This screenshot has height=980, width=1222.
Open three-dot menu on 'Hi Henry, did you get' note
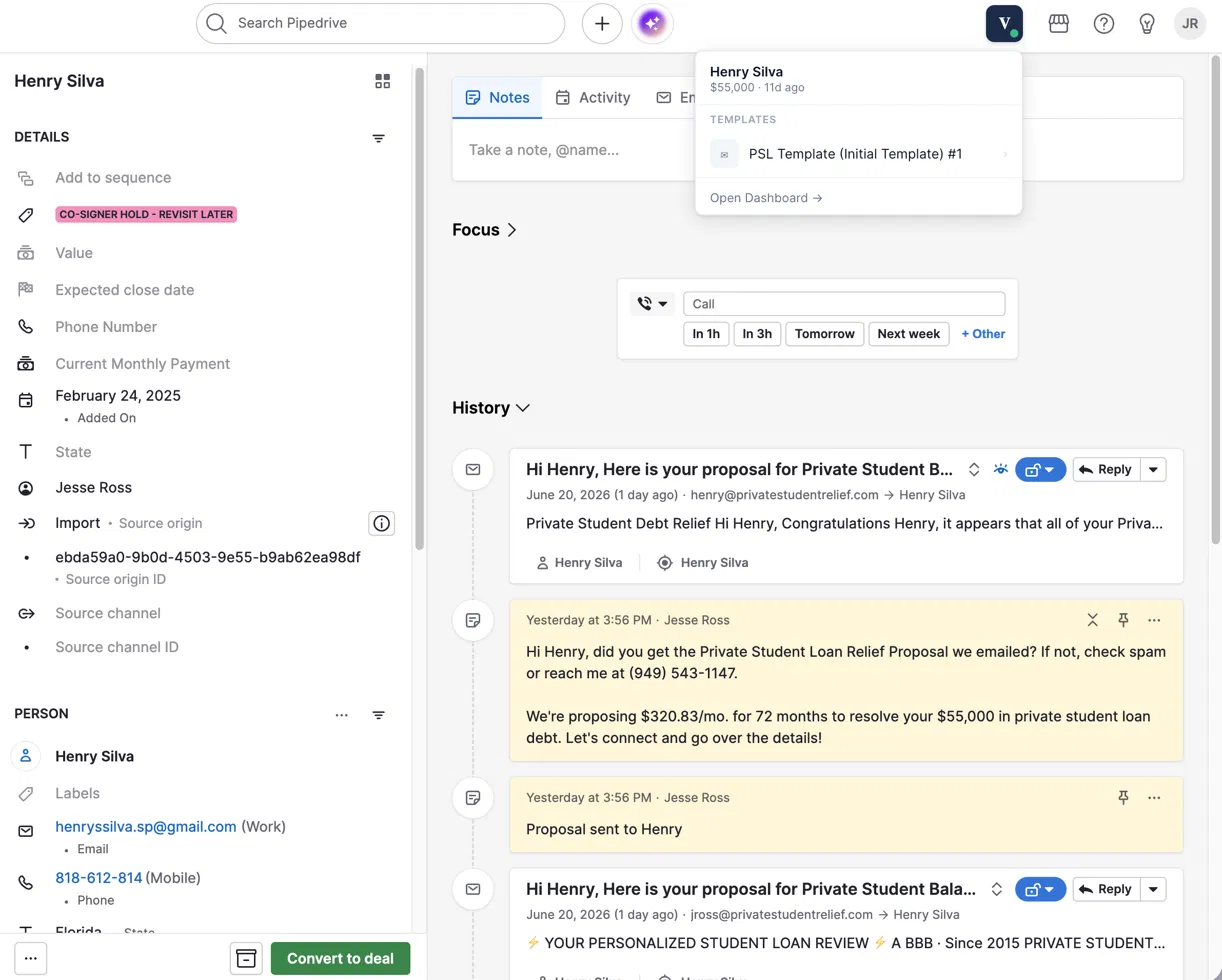1154,620
